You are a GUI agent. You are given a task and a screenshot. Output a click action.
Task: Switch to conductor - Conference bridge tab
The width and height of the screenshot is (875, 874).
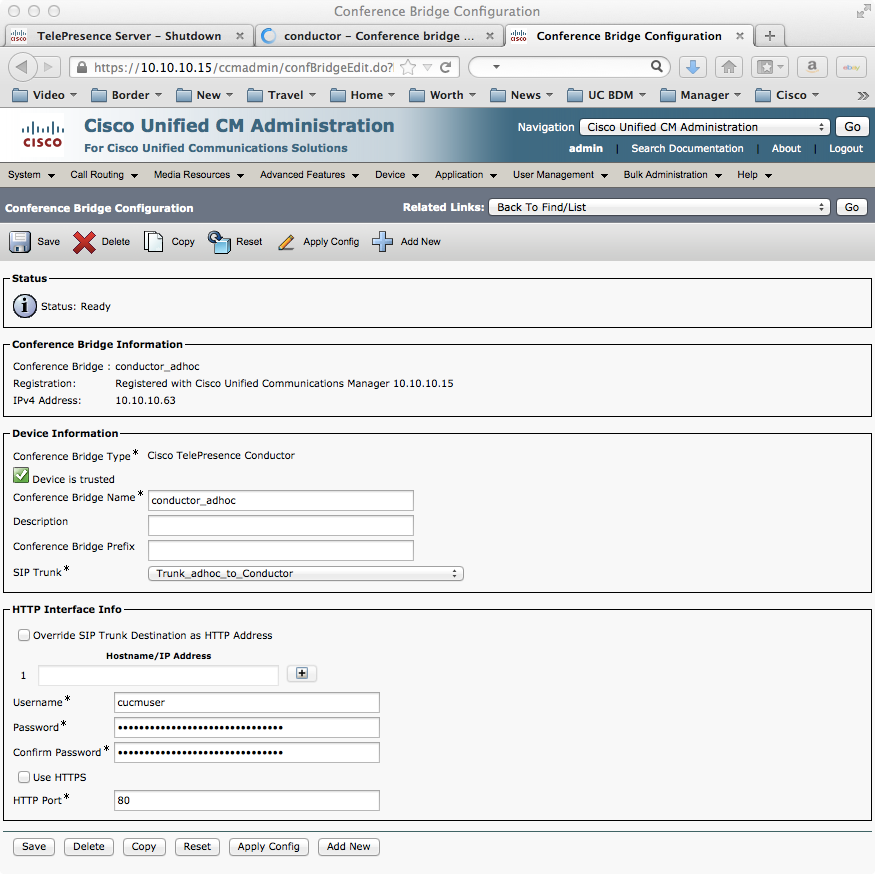point(379,36)
